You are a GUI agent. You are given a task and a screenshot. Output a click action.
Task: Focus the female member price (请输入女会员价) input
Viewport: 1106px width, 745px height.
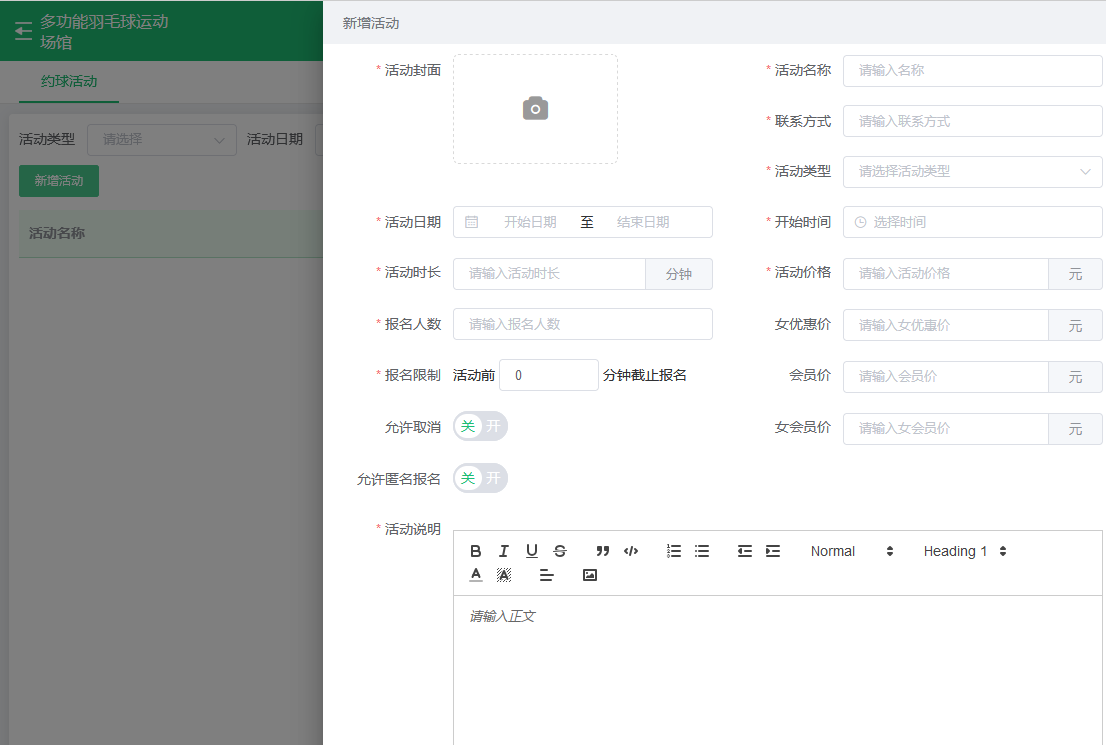click(946, 428)
